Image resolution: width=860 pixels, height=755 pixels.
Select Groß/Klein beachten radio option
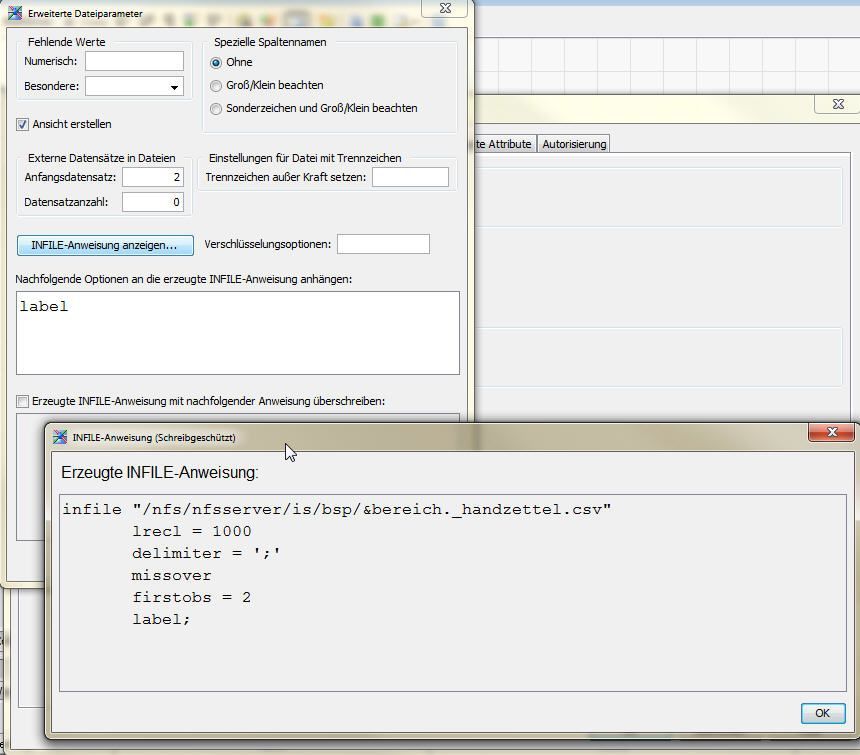216,86
